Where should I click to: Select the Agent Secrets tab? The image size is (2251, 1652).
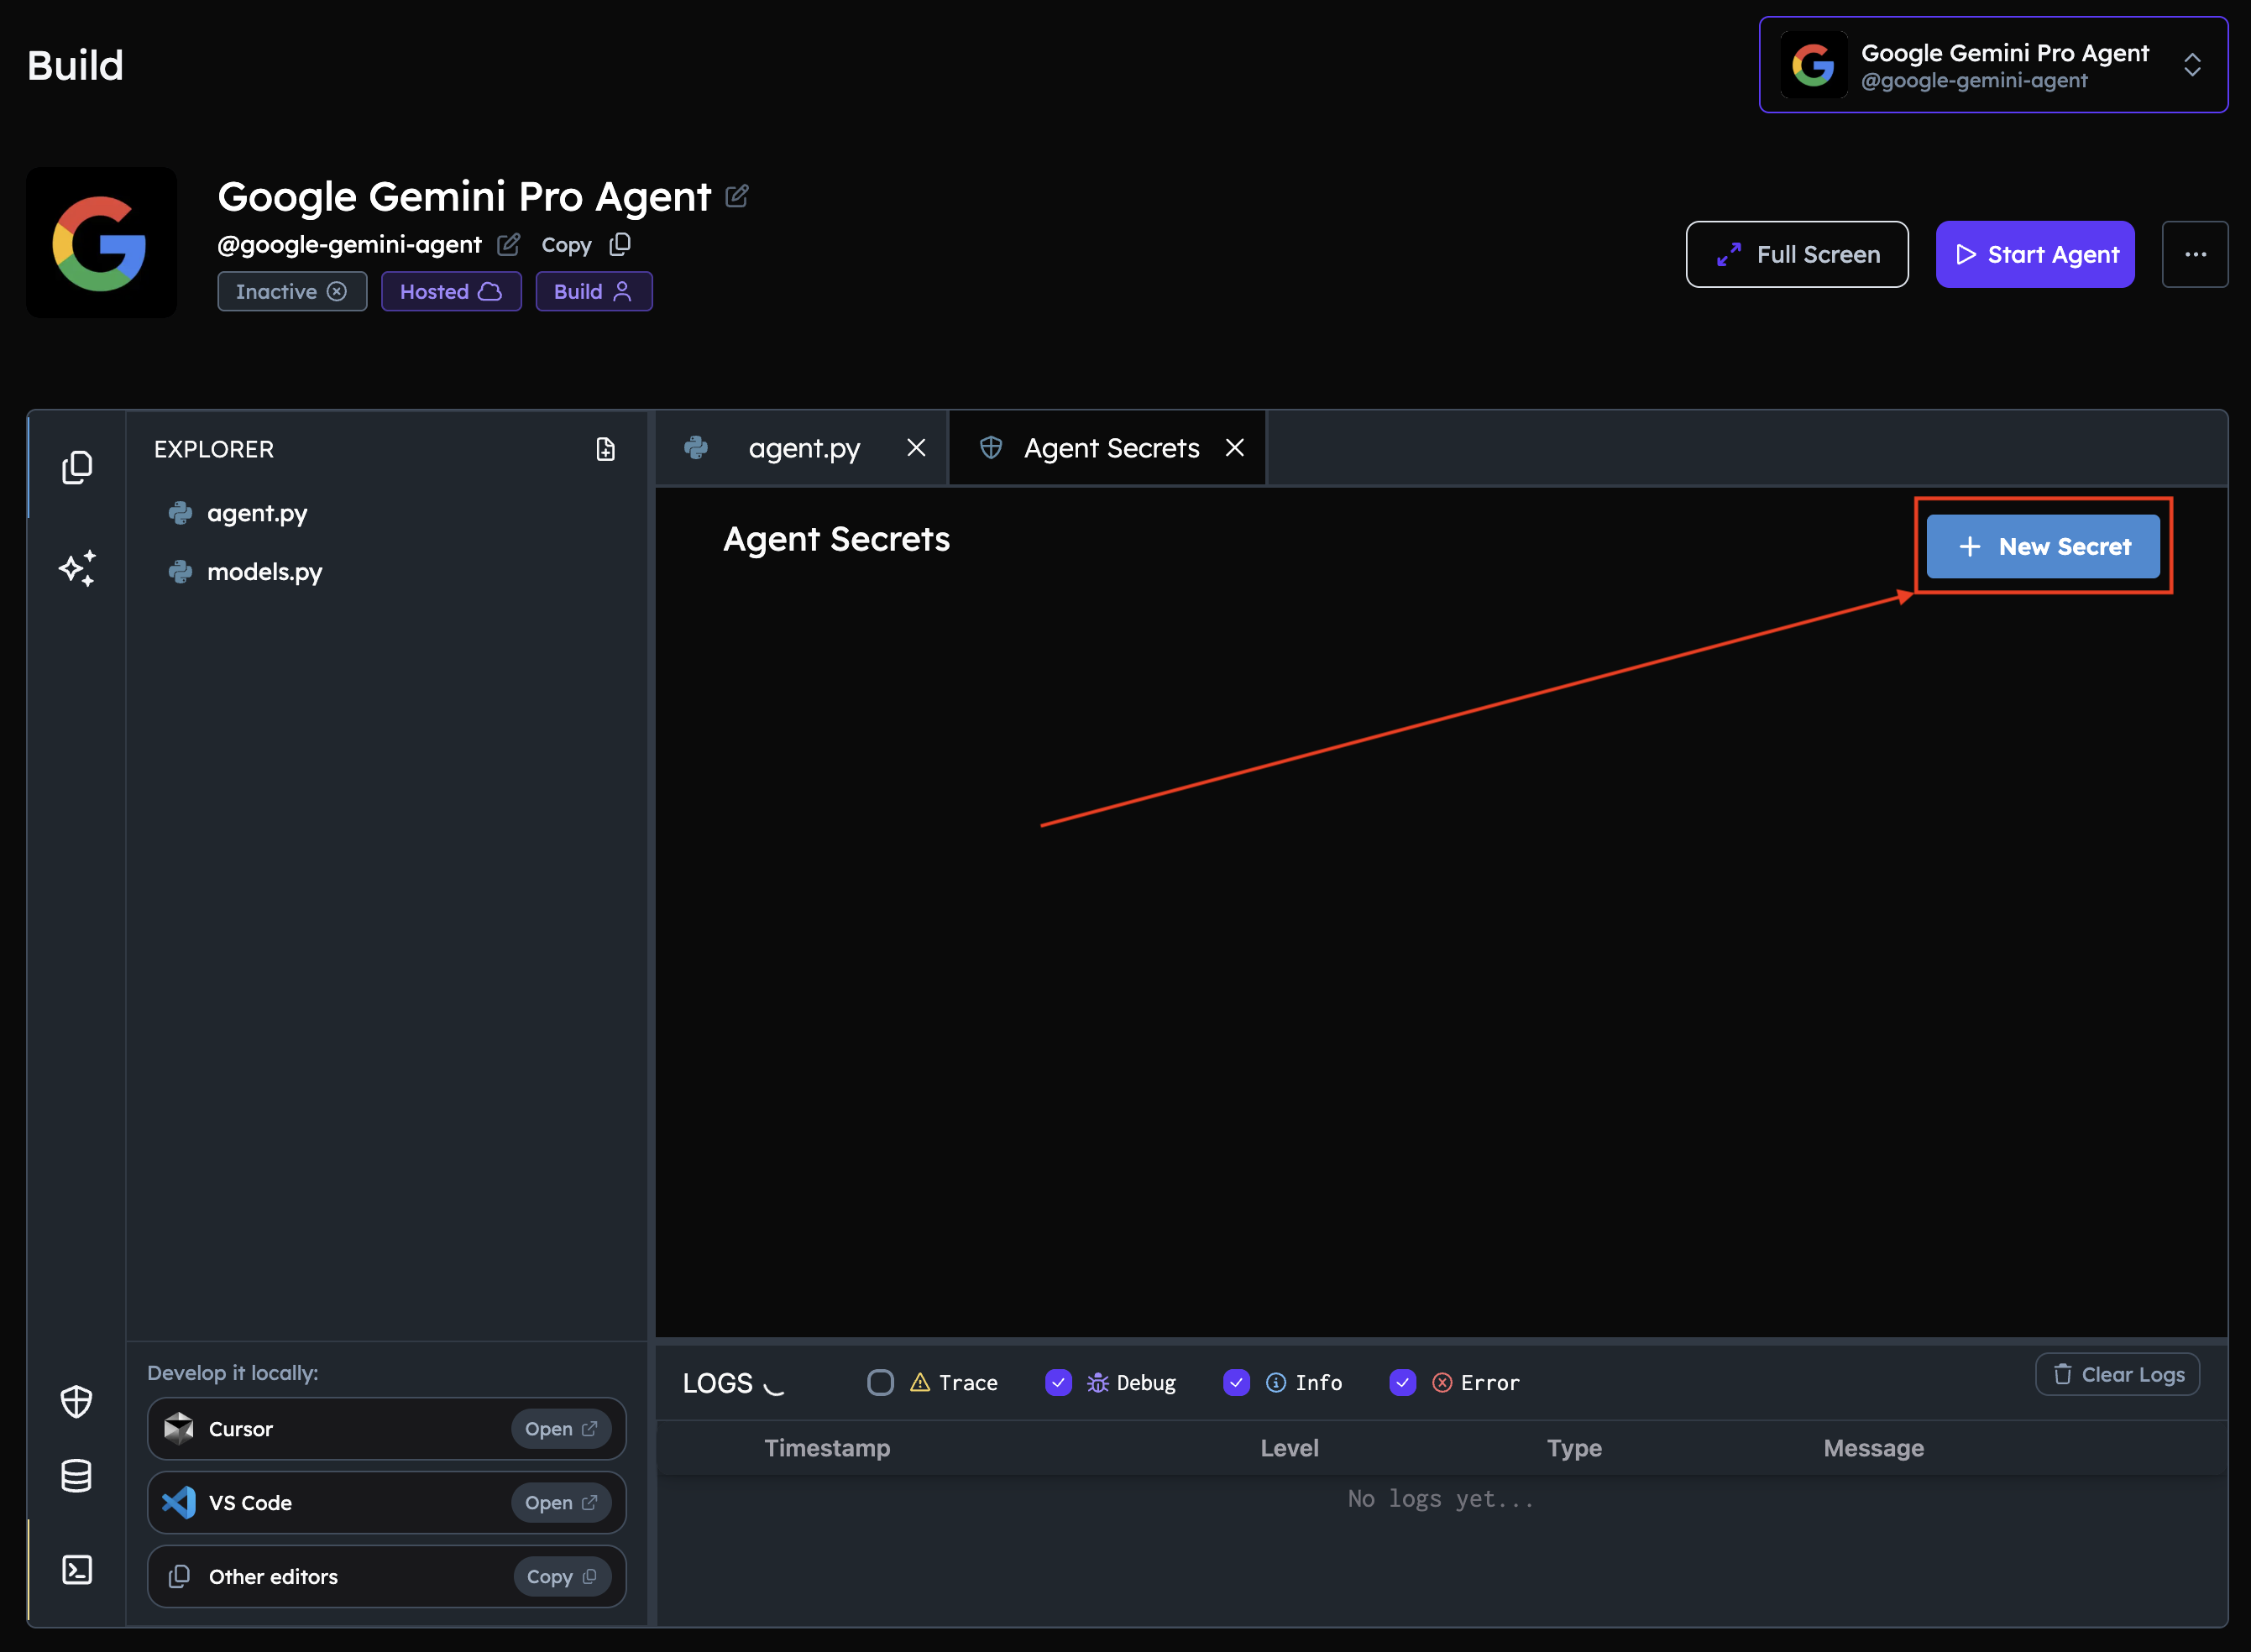pos(1107,448)
